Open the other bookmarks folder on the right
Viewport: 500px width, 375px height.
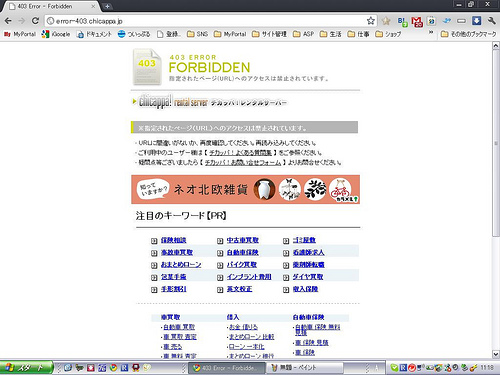click(468, 34)
